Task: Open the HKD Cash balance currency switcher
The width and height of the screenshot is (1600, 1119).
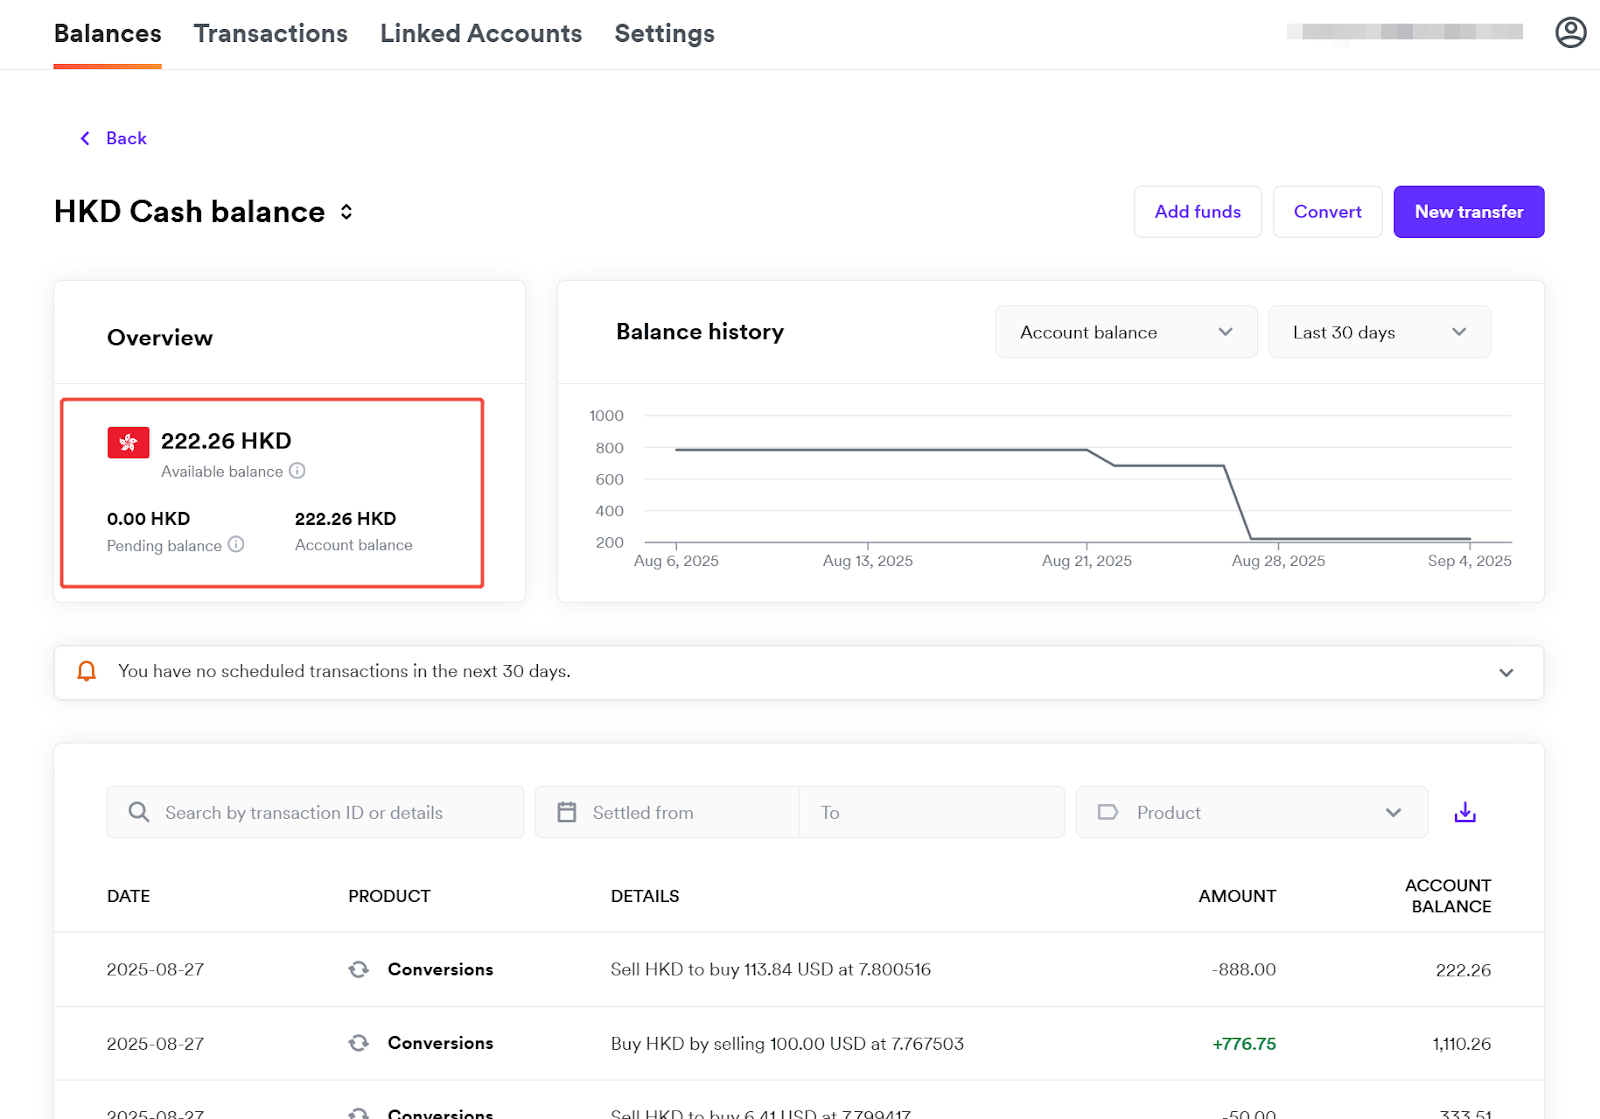Action: (x=346, y=212)
